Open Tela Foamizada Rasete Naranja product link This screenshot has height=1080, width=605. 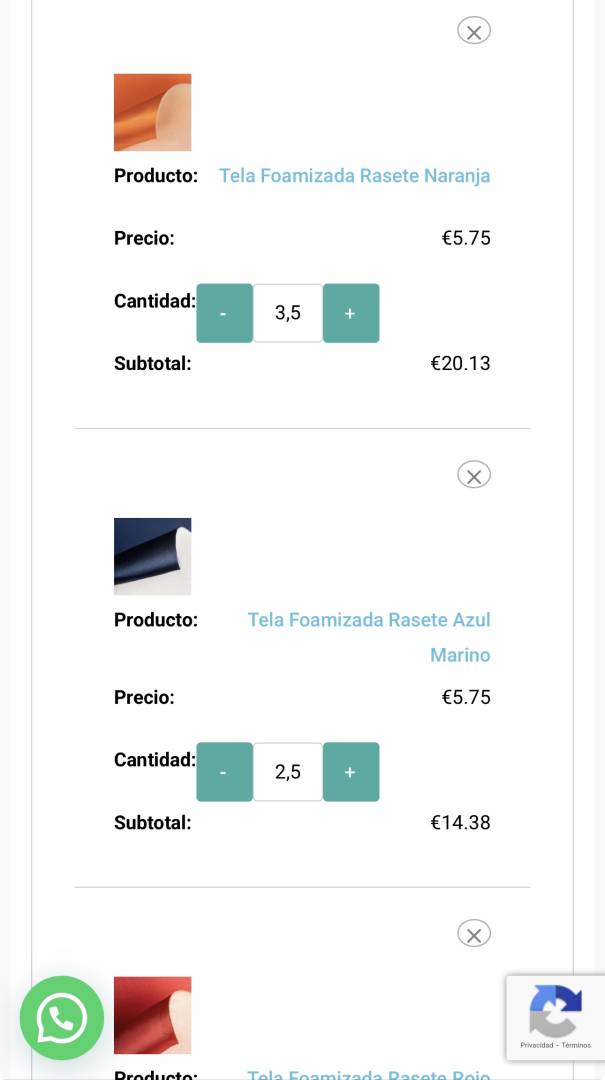[x=354, y=176]
